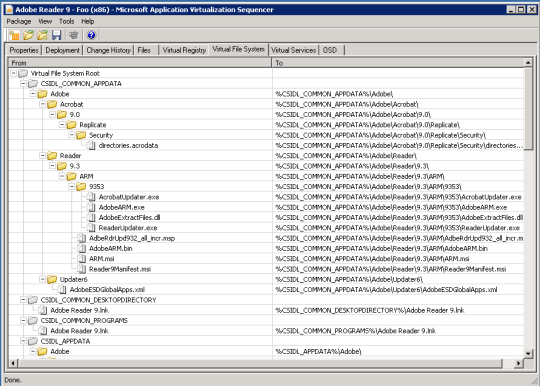Click the file icon beside ARM.msi
Image resolution: width=540 pixels, height=386 pixels.
(x=82, y=259)
